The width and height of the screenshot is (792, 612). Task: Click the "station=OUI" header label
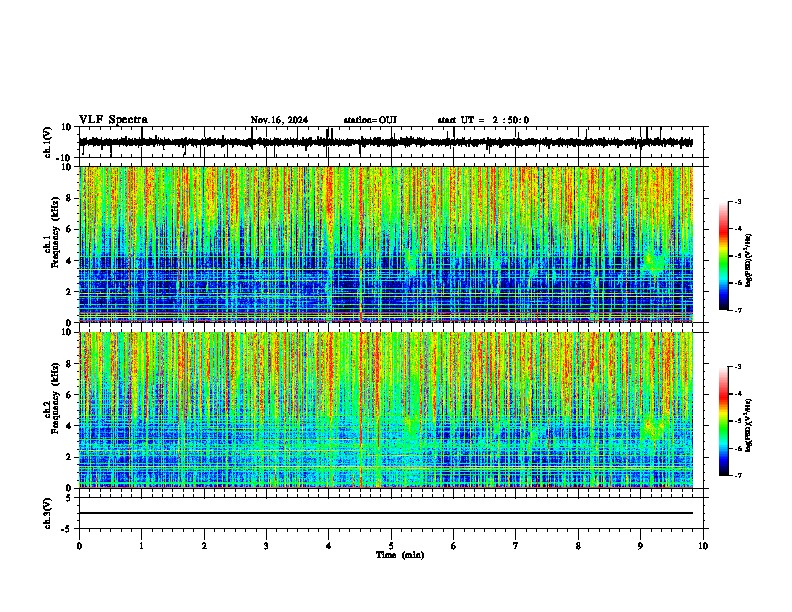click(370, 120)
